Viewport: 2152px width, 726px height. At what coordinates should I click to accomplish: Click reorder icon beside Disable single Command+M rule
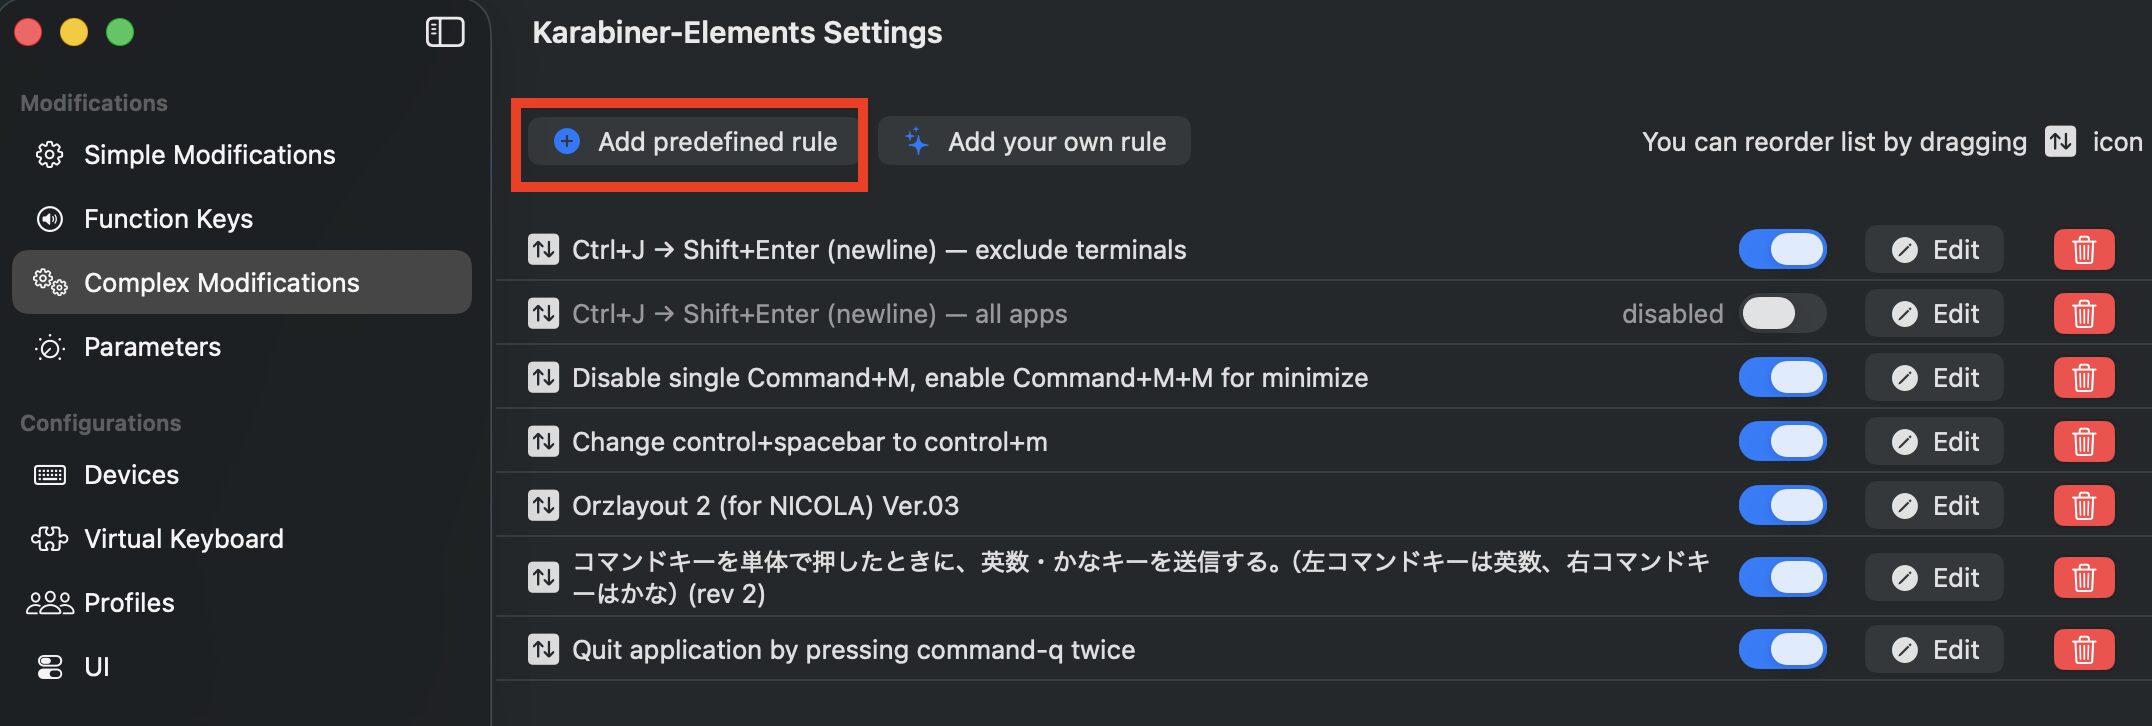click(x=543, y=378)
